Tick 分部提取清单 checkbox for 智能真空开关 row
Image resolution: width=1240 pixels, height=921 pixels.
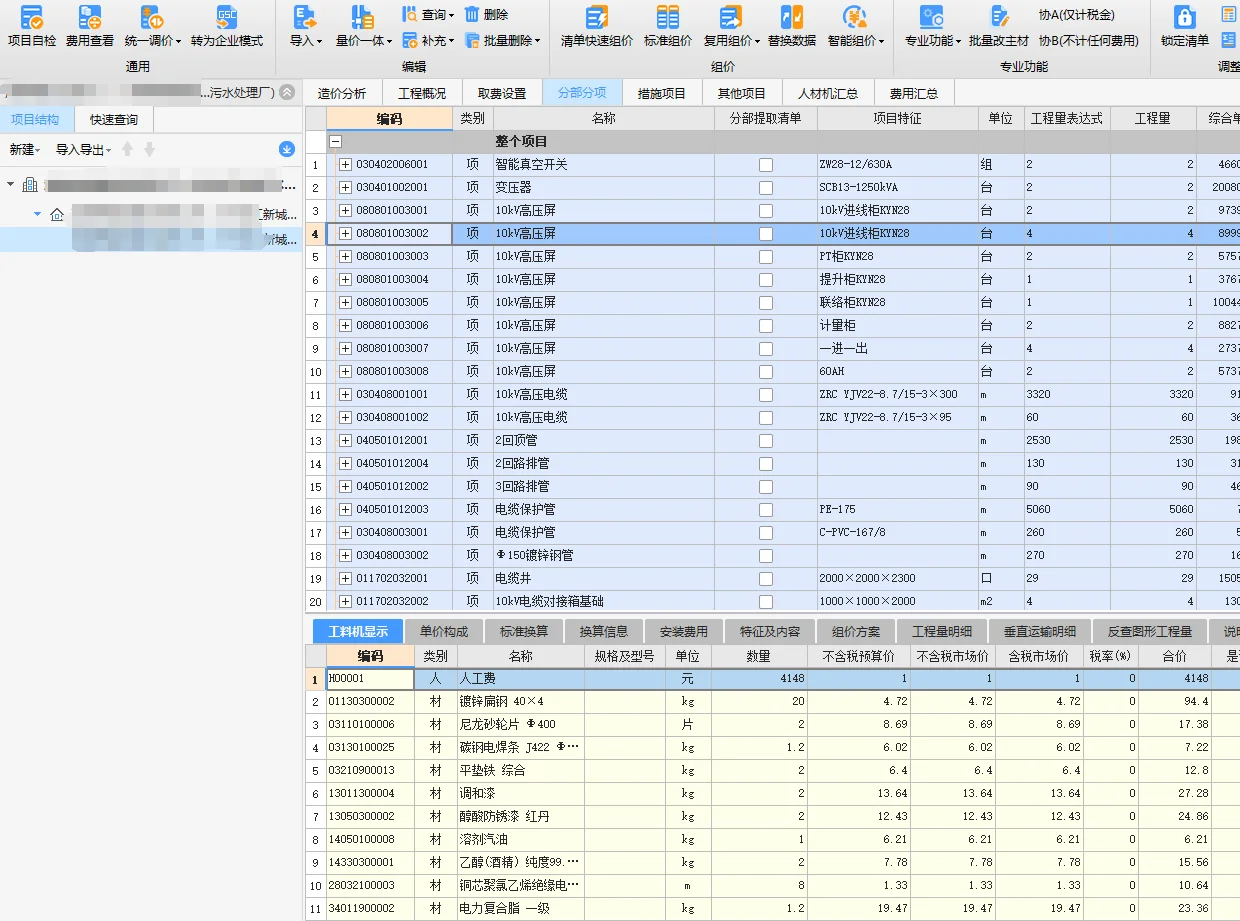[x=766, y=165]
